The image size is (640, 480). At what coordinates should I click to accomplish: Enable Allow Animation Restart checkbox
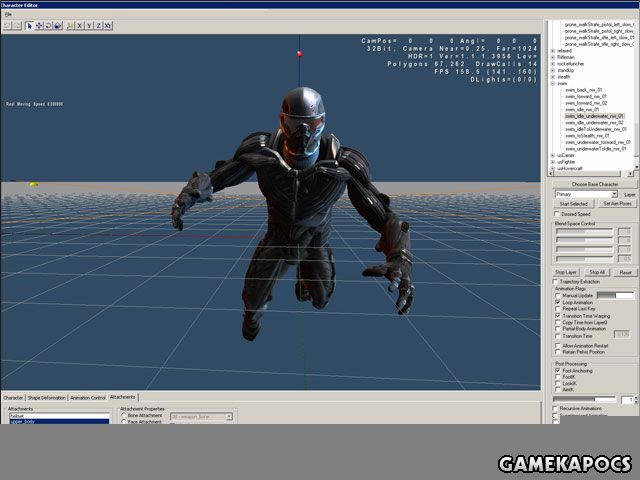pyautogui.click(x=558, y=346)
